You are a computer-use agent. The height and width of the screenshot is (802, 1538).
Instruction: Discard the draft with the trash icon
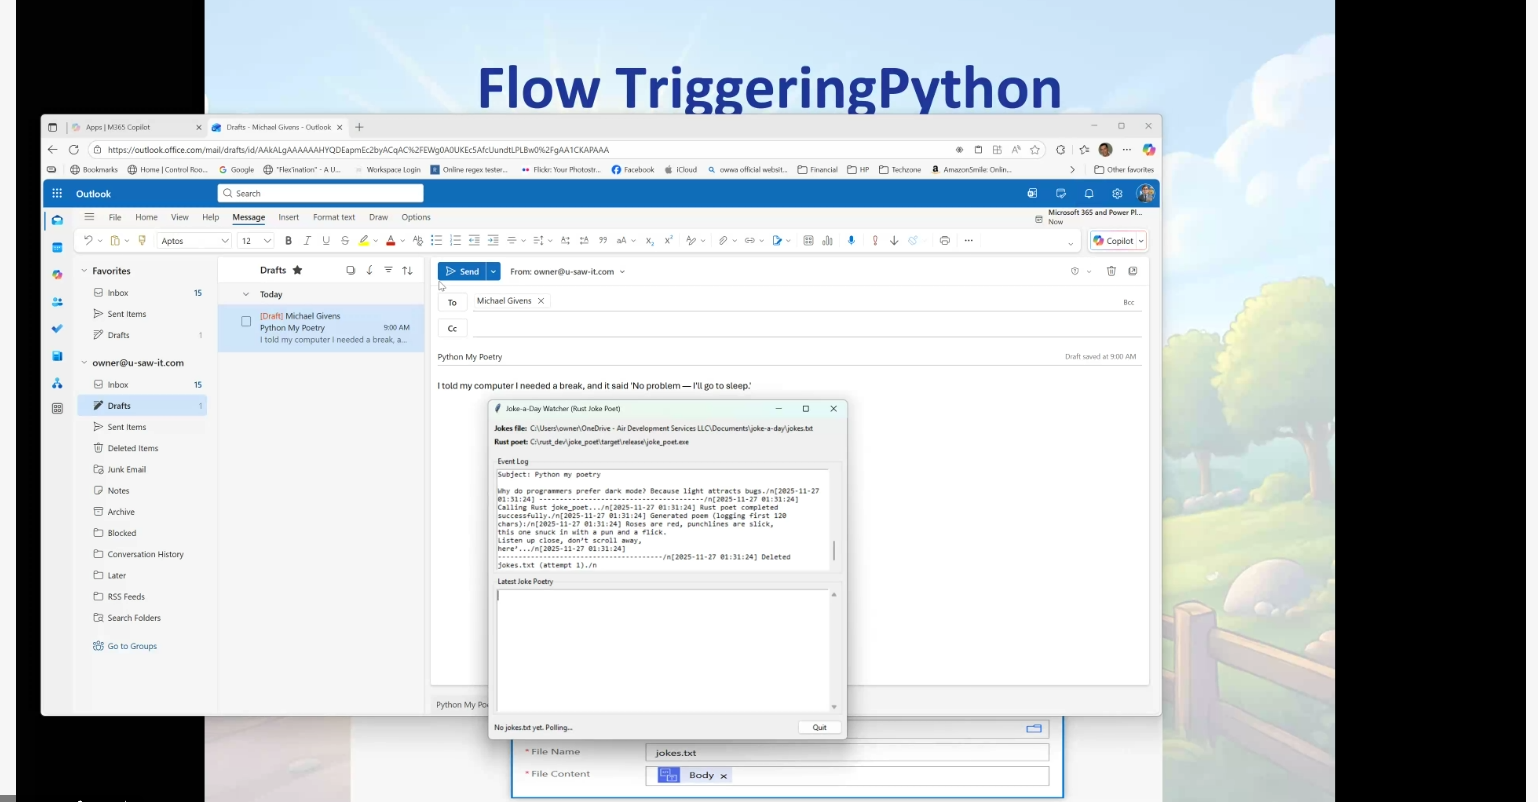click(1111, 271)
